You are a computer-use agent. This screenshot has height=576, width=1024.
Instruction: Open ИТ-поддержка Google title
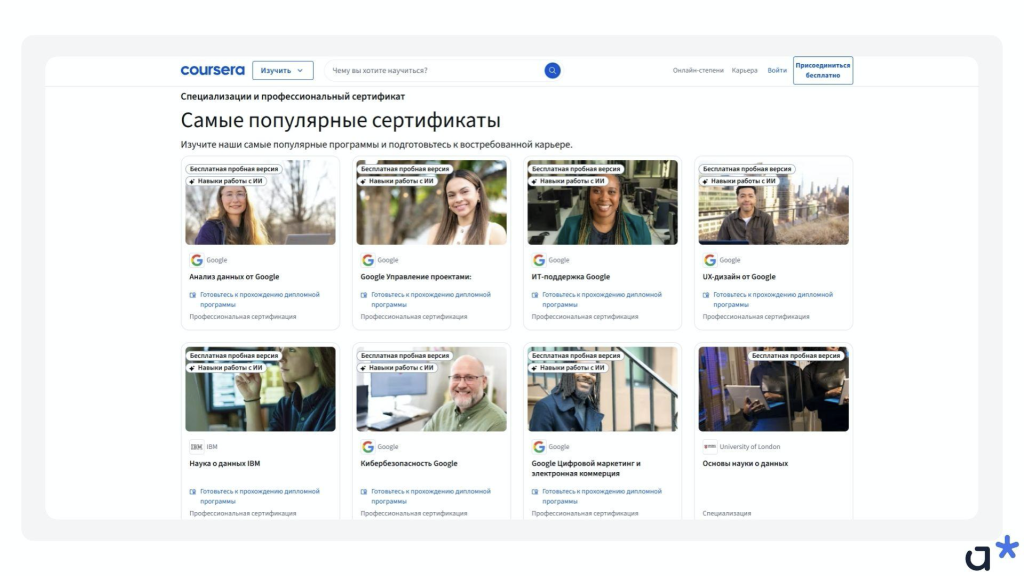[571, 277]
